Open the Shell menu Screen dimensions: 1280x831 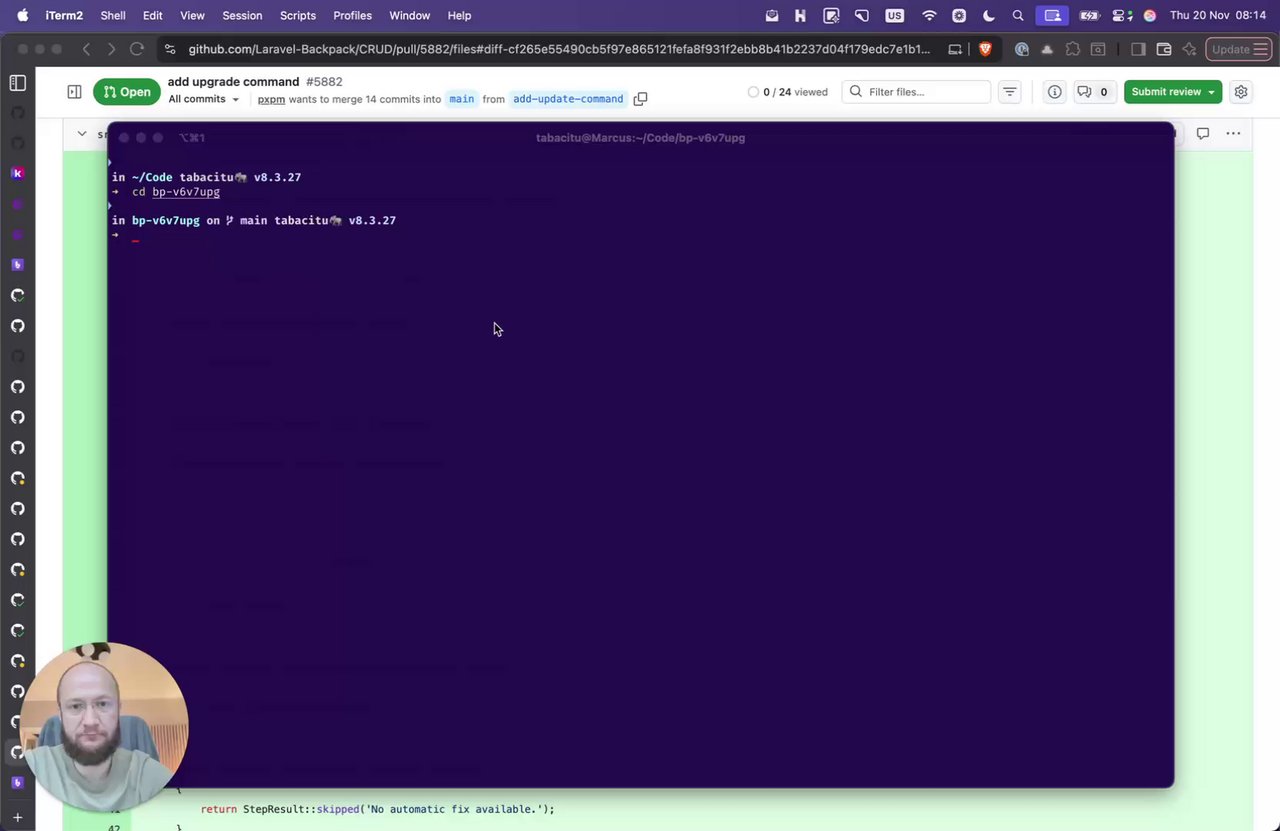pyautogui.click(x=113, y=15)
